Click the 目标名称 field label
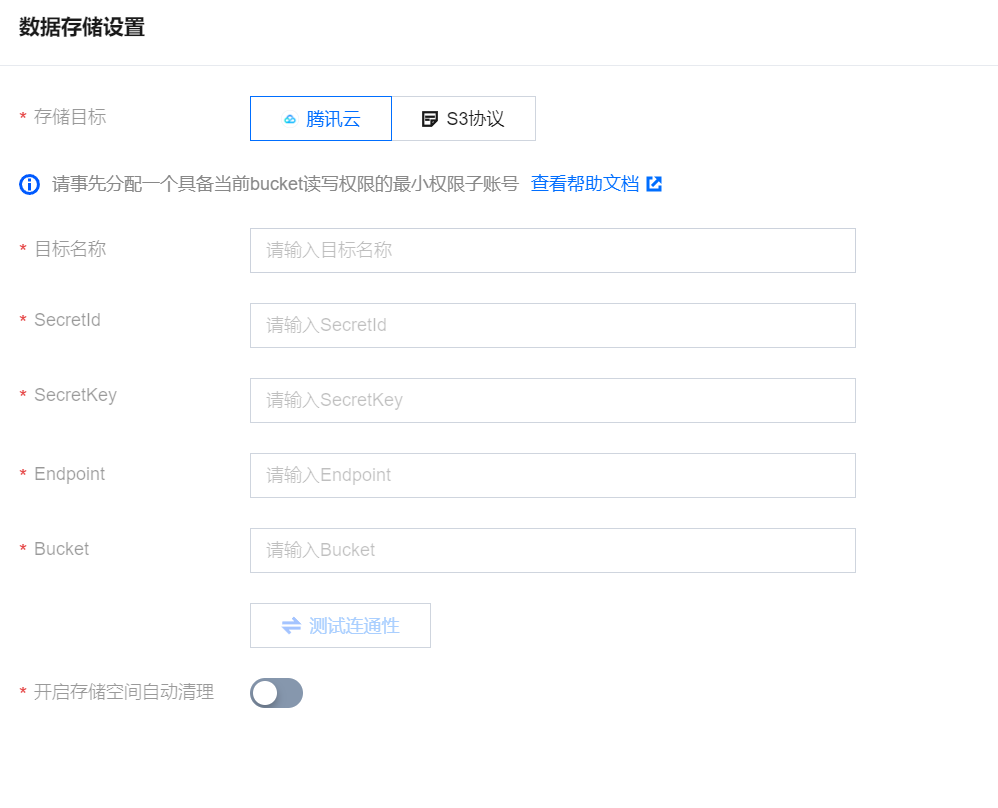Viewport: 998px width, 808px height. pos(70,249)
